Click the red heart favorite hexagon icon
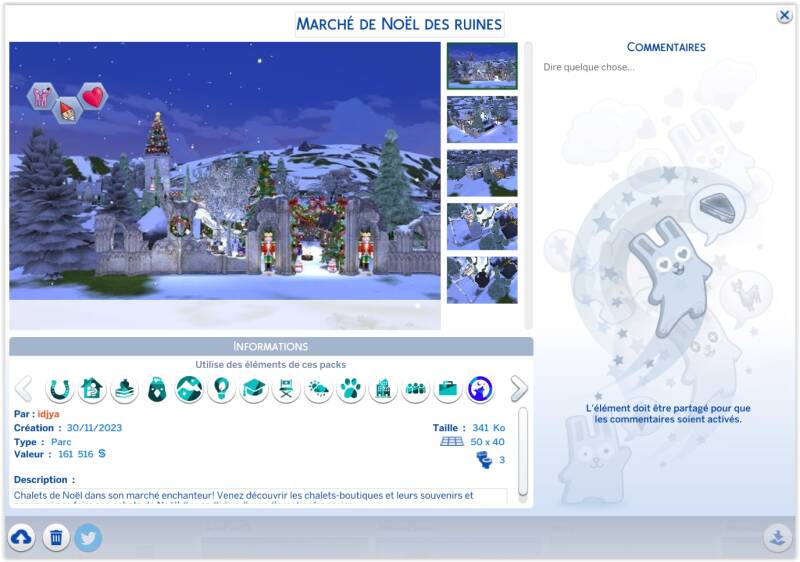The image size is (800, 562). (x=93, y=96)
